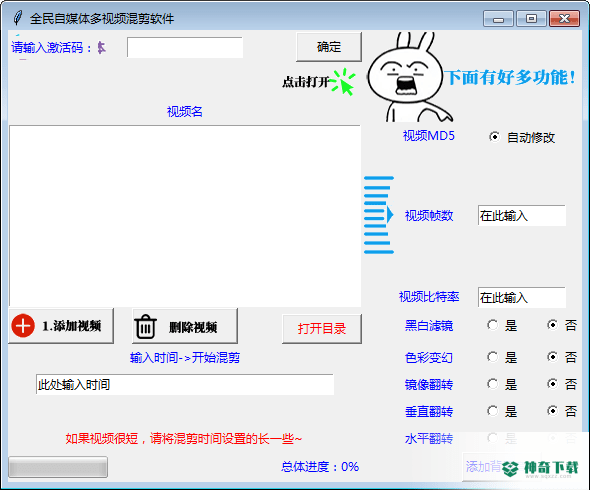
Task: Click the 视频帧数 label
Action: (429, 216)
